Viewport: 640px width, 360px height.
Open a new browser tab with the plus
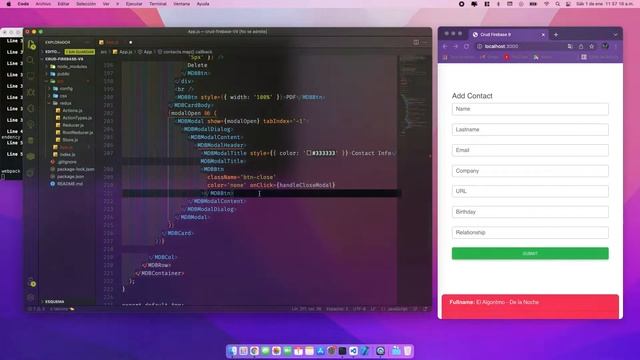click(x=556, y=35)
